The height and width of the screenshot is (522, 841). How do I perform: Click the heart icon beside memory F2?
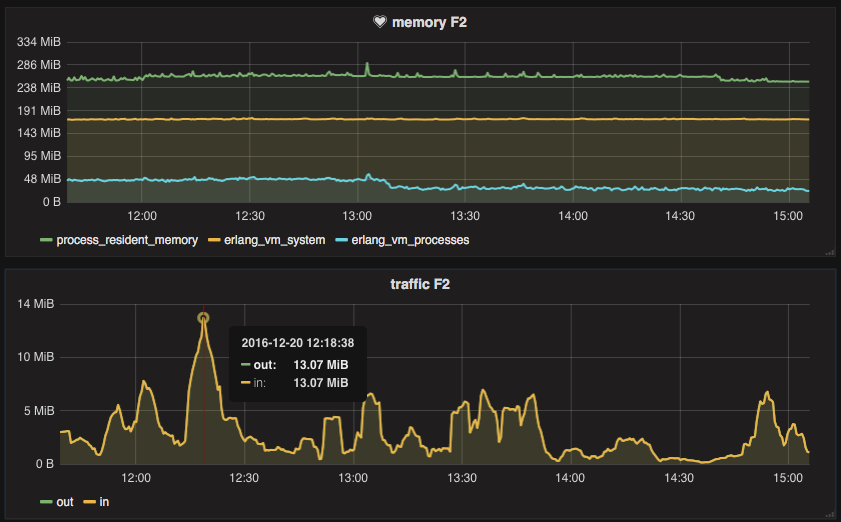pos(379,23)
